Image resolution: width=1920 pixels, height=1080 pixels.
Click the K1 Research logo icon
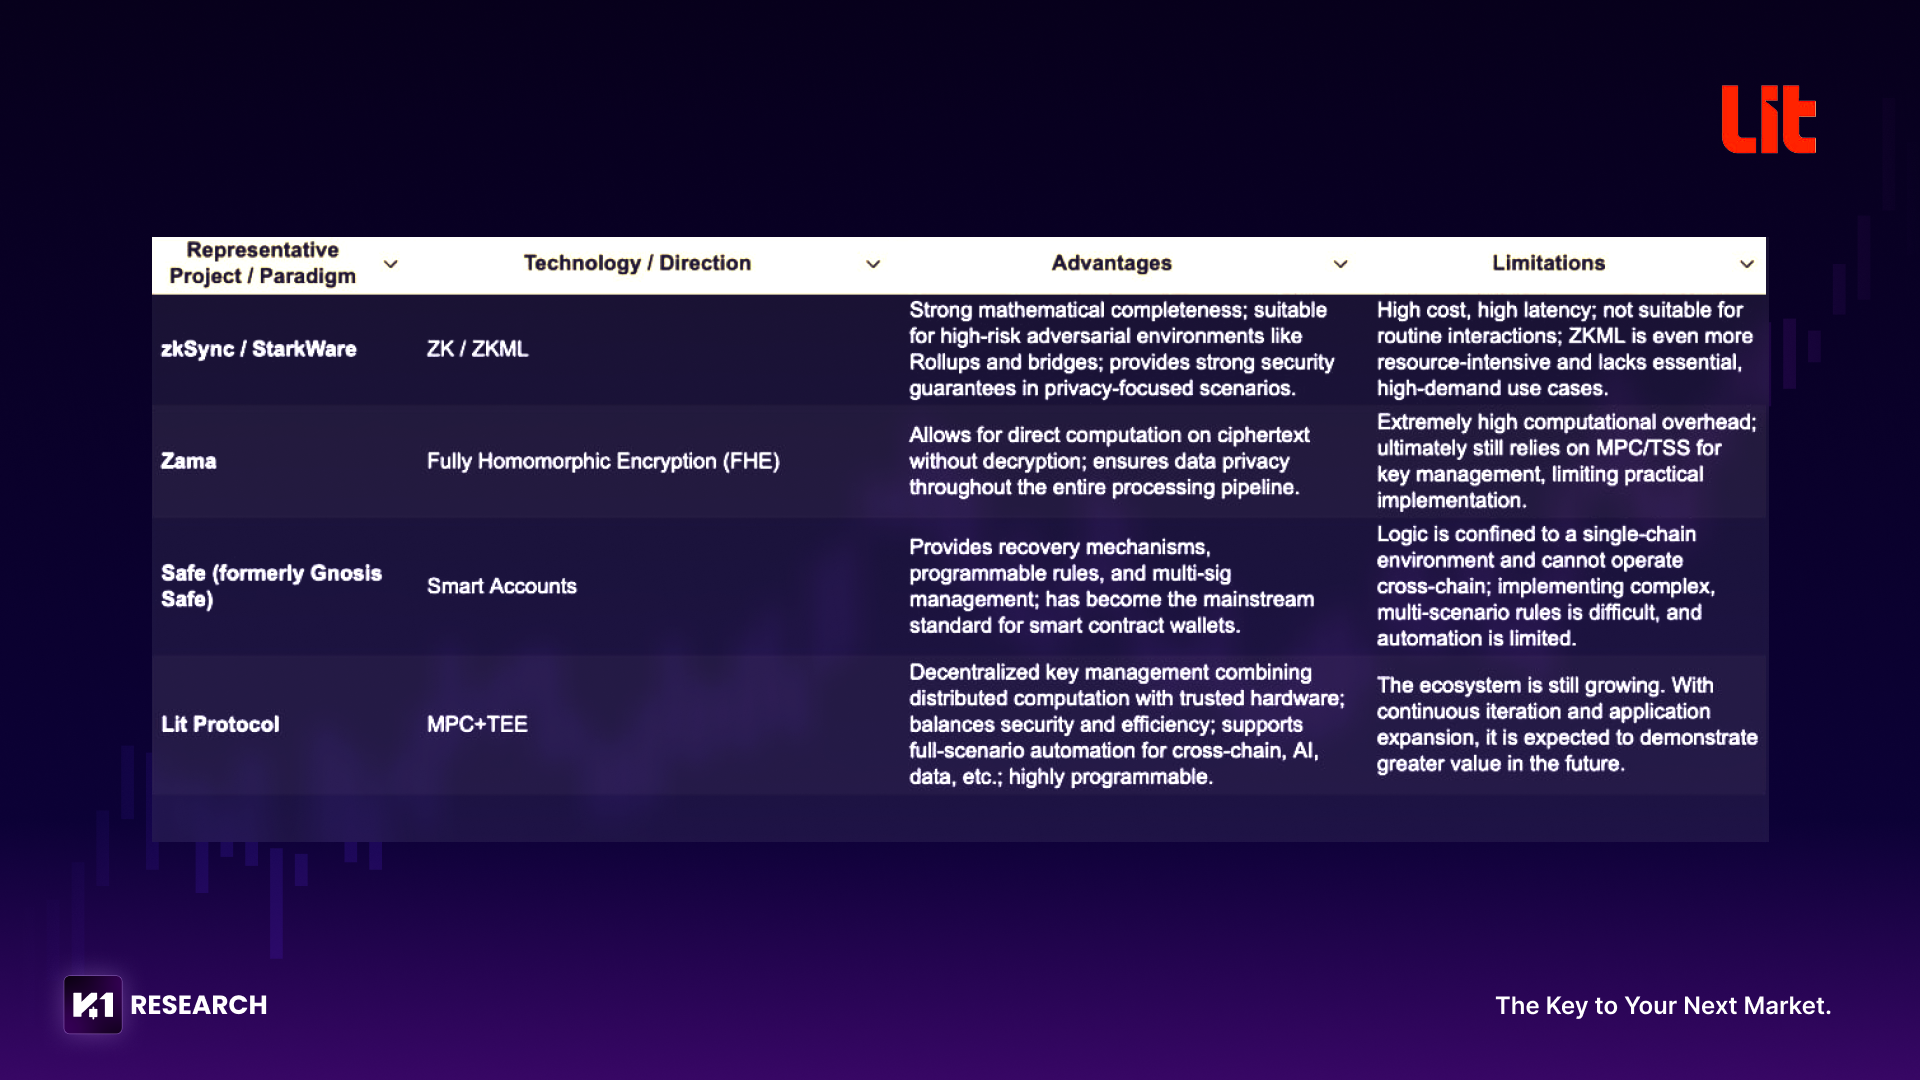click(x=93, y=1004)
